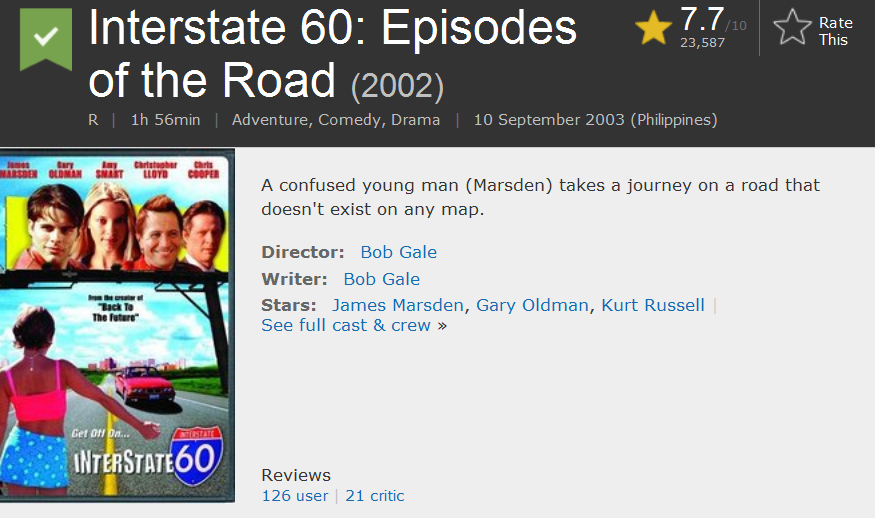Open the Drama genre link
Image resolution: width=875 pixels, height=518 pixels.
(415, 120)
